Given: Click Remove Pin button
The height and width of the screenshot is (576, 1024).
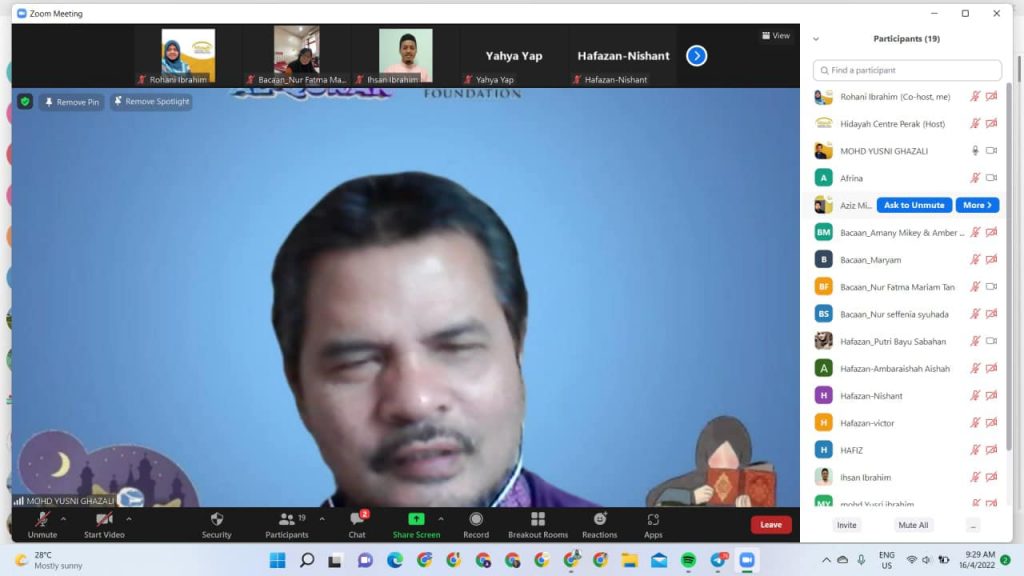Looking at the screenshot, I should tap(72, 102).
